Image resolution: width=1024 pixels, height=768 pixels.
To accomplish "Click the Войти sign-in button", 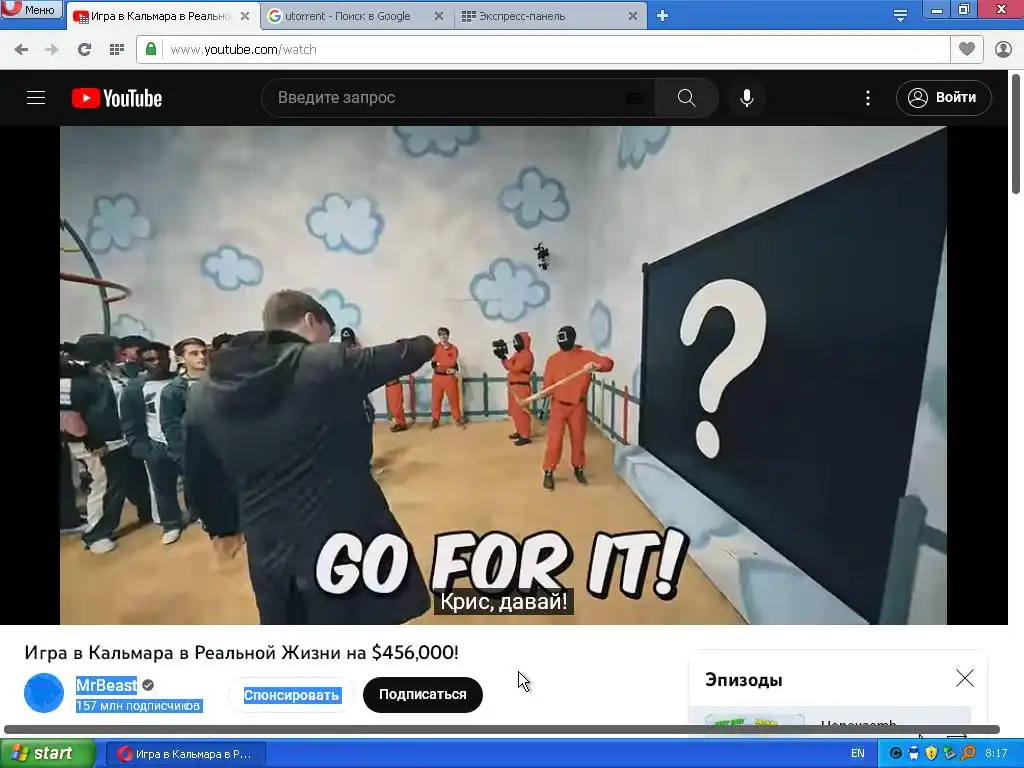I will pyautogui.click(x=944, y=98).
